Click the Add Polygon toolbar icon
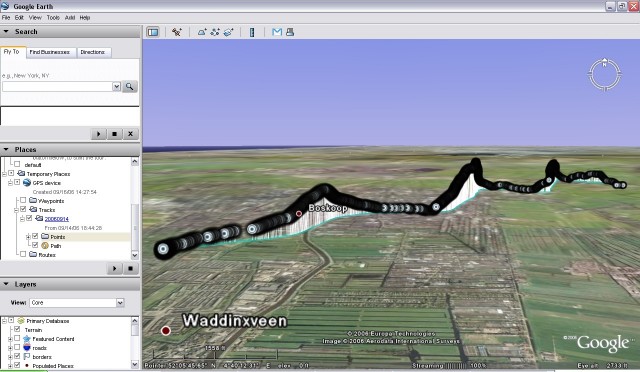Image resolution: width=640 pixels, height=372 pixels. tap(202, 32)
